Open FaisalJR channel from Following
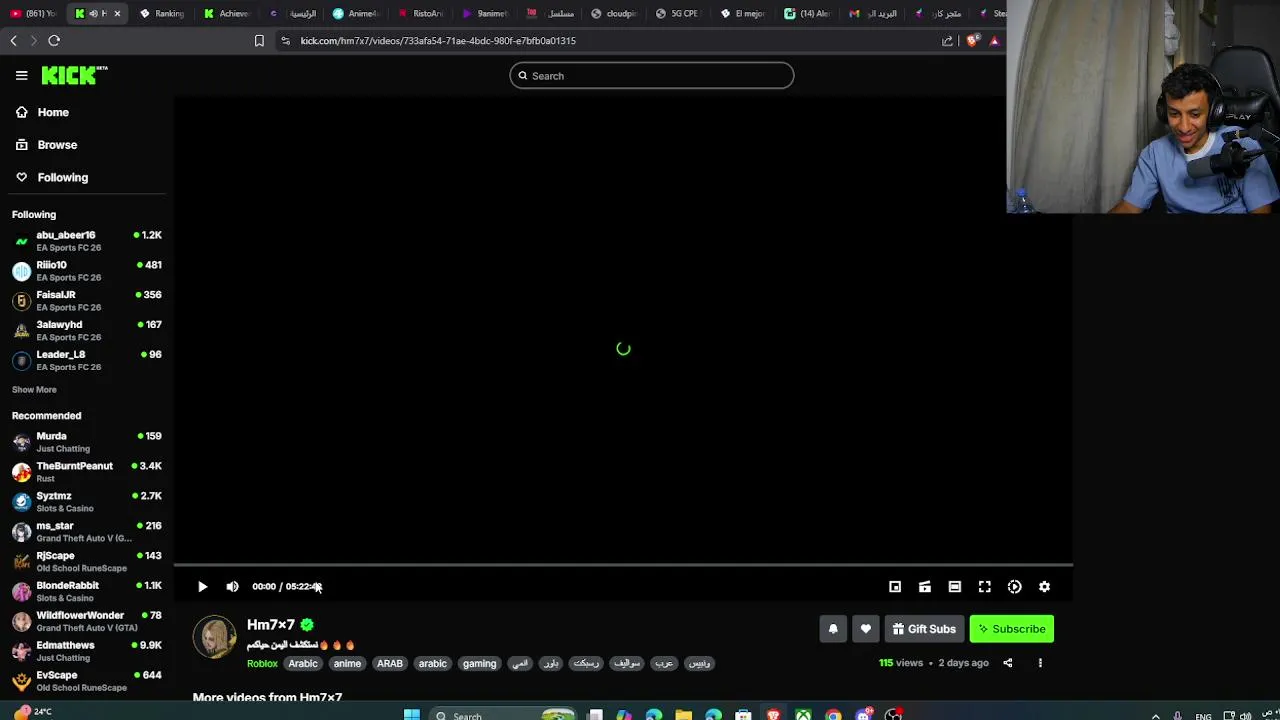 point(87,301)
